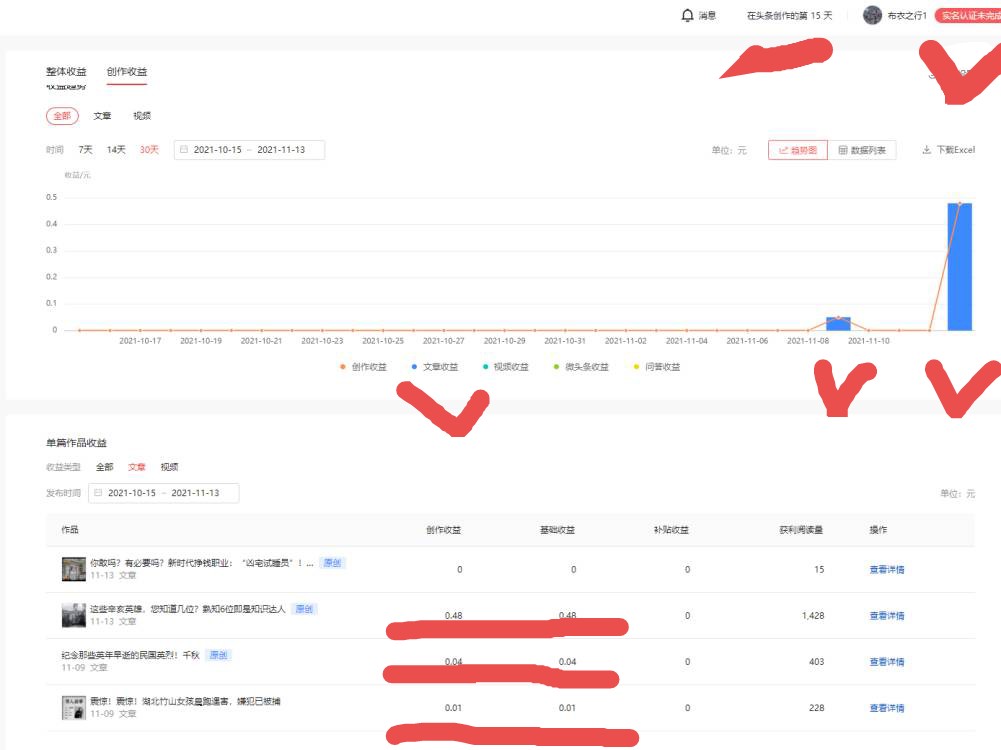Select the 文章 filter above the chart
The height and width of the screenshot is (750, 1001).
102,116
